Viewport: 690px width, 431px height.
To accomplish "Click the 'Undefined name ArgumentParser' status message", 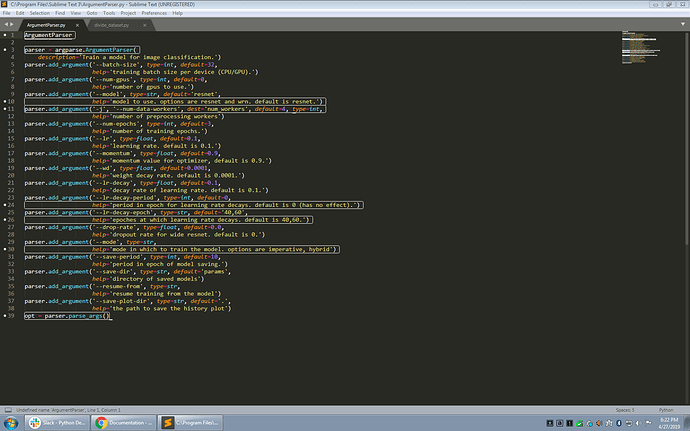I will coord(68,410).
